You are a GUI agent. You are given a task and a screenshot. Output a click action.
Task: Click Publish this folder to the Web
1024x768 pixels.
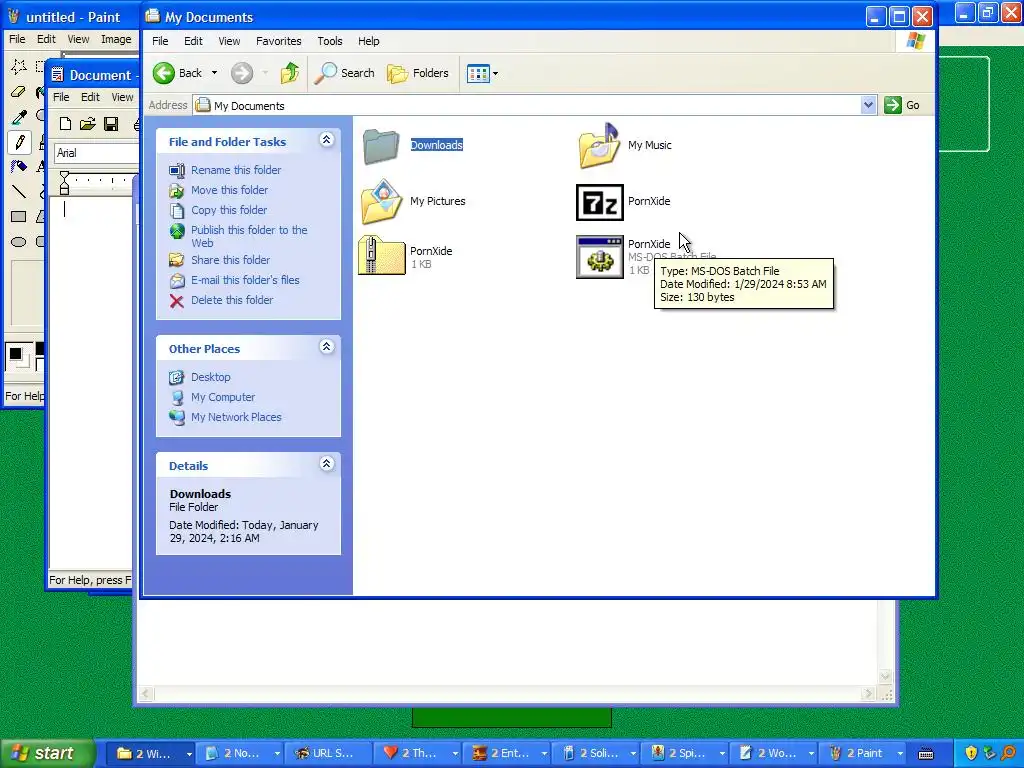click(249, 236)
